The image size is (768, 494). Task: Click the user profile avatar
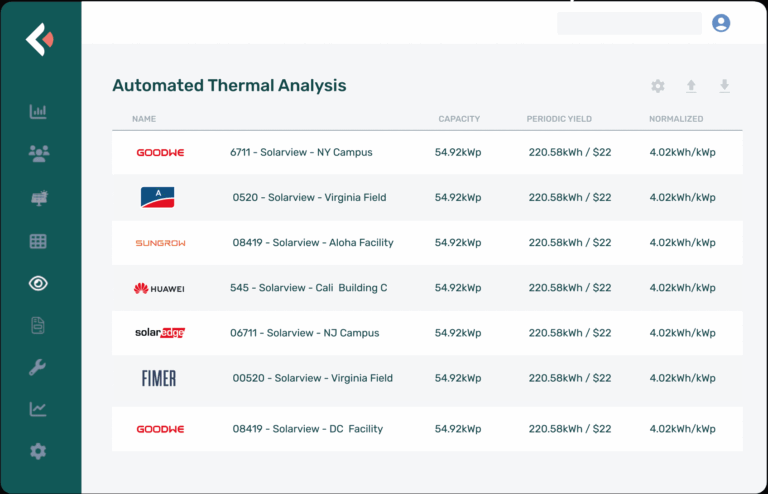721,23
